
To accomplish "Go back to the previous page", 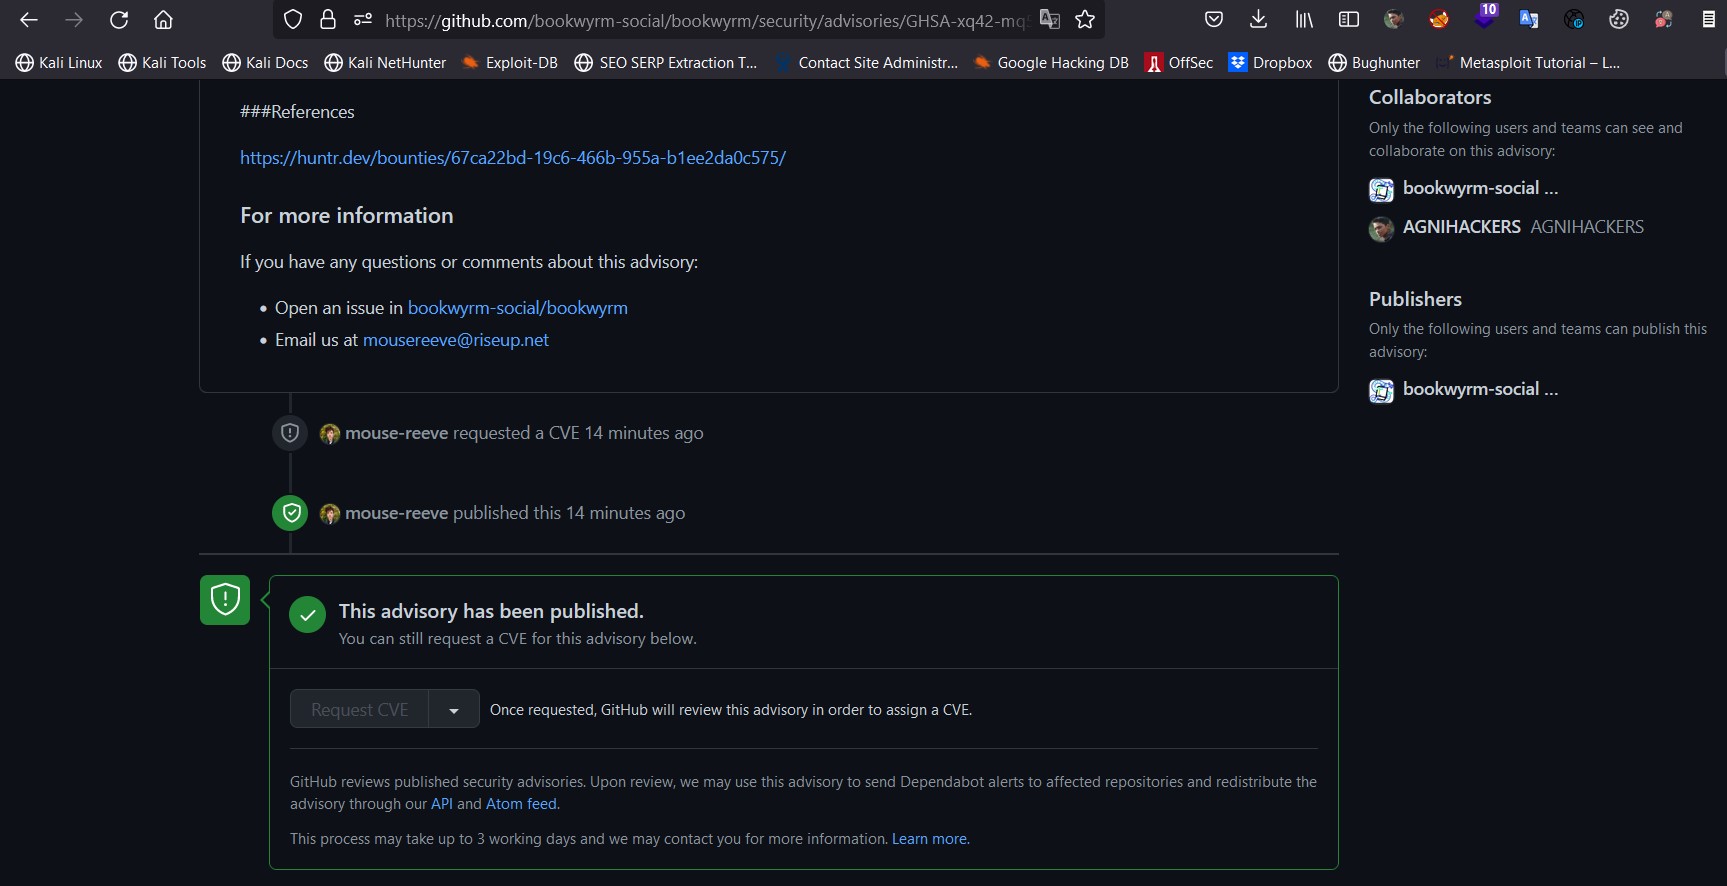I will [x=28, y=19].
